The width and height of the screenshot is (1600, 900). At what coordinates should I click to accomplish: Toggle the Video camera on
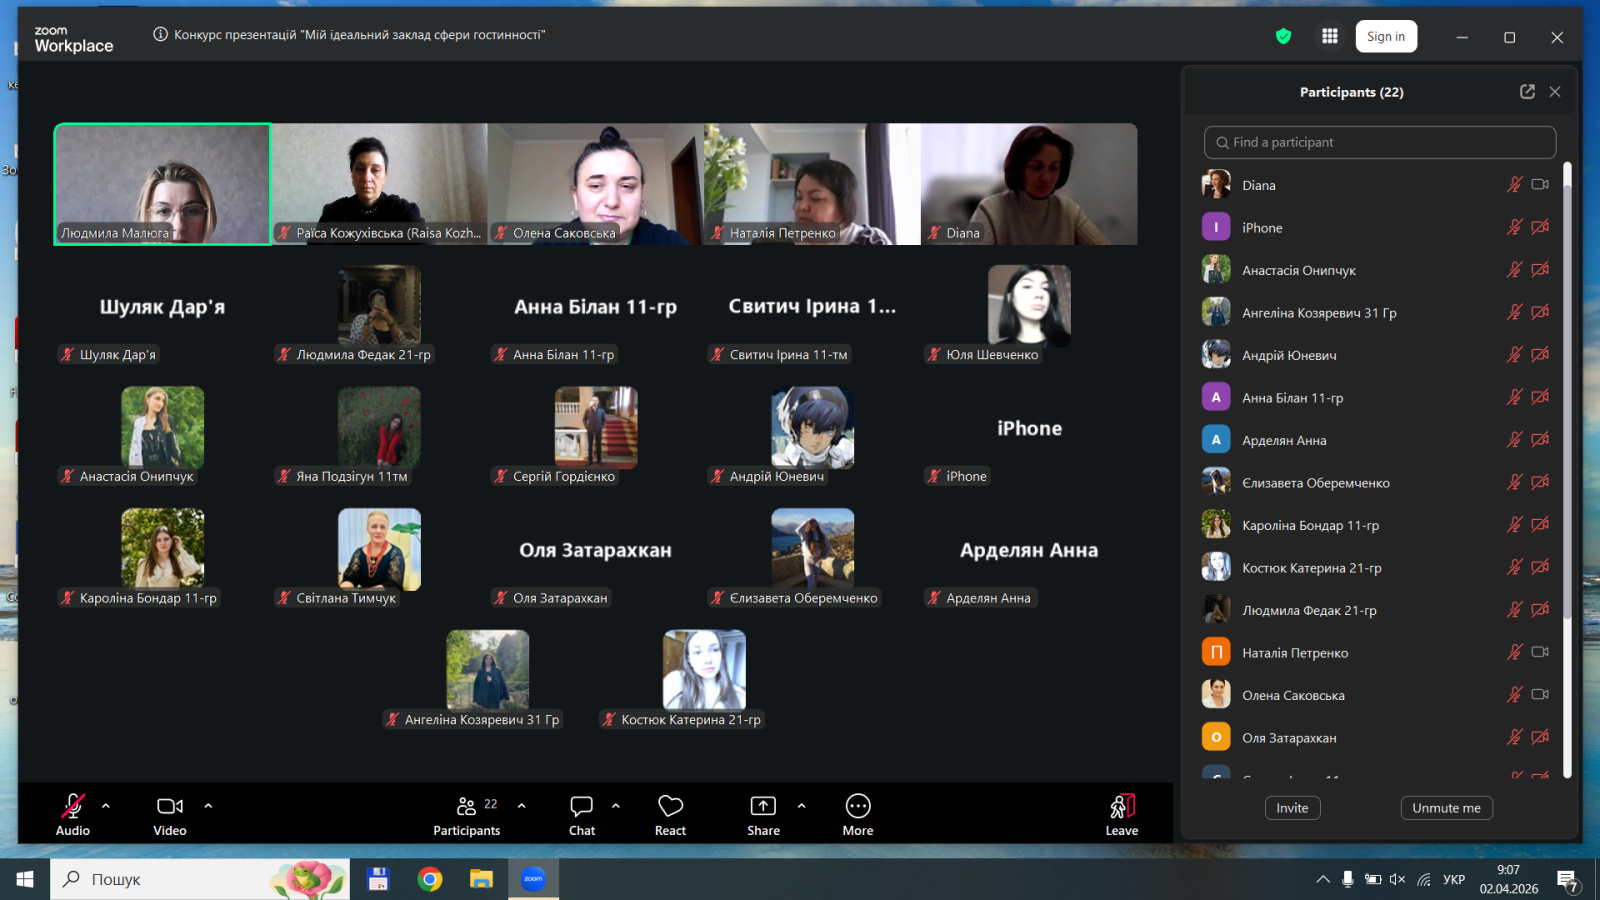coord(170,813)
